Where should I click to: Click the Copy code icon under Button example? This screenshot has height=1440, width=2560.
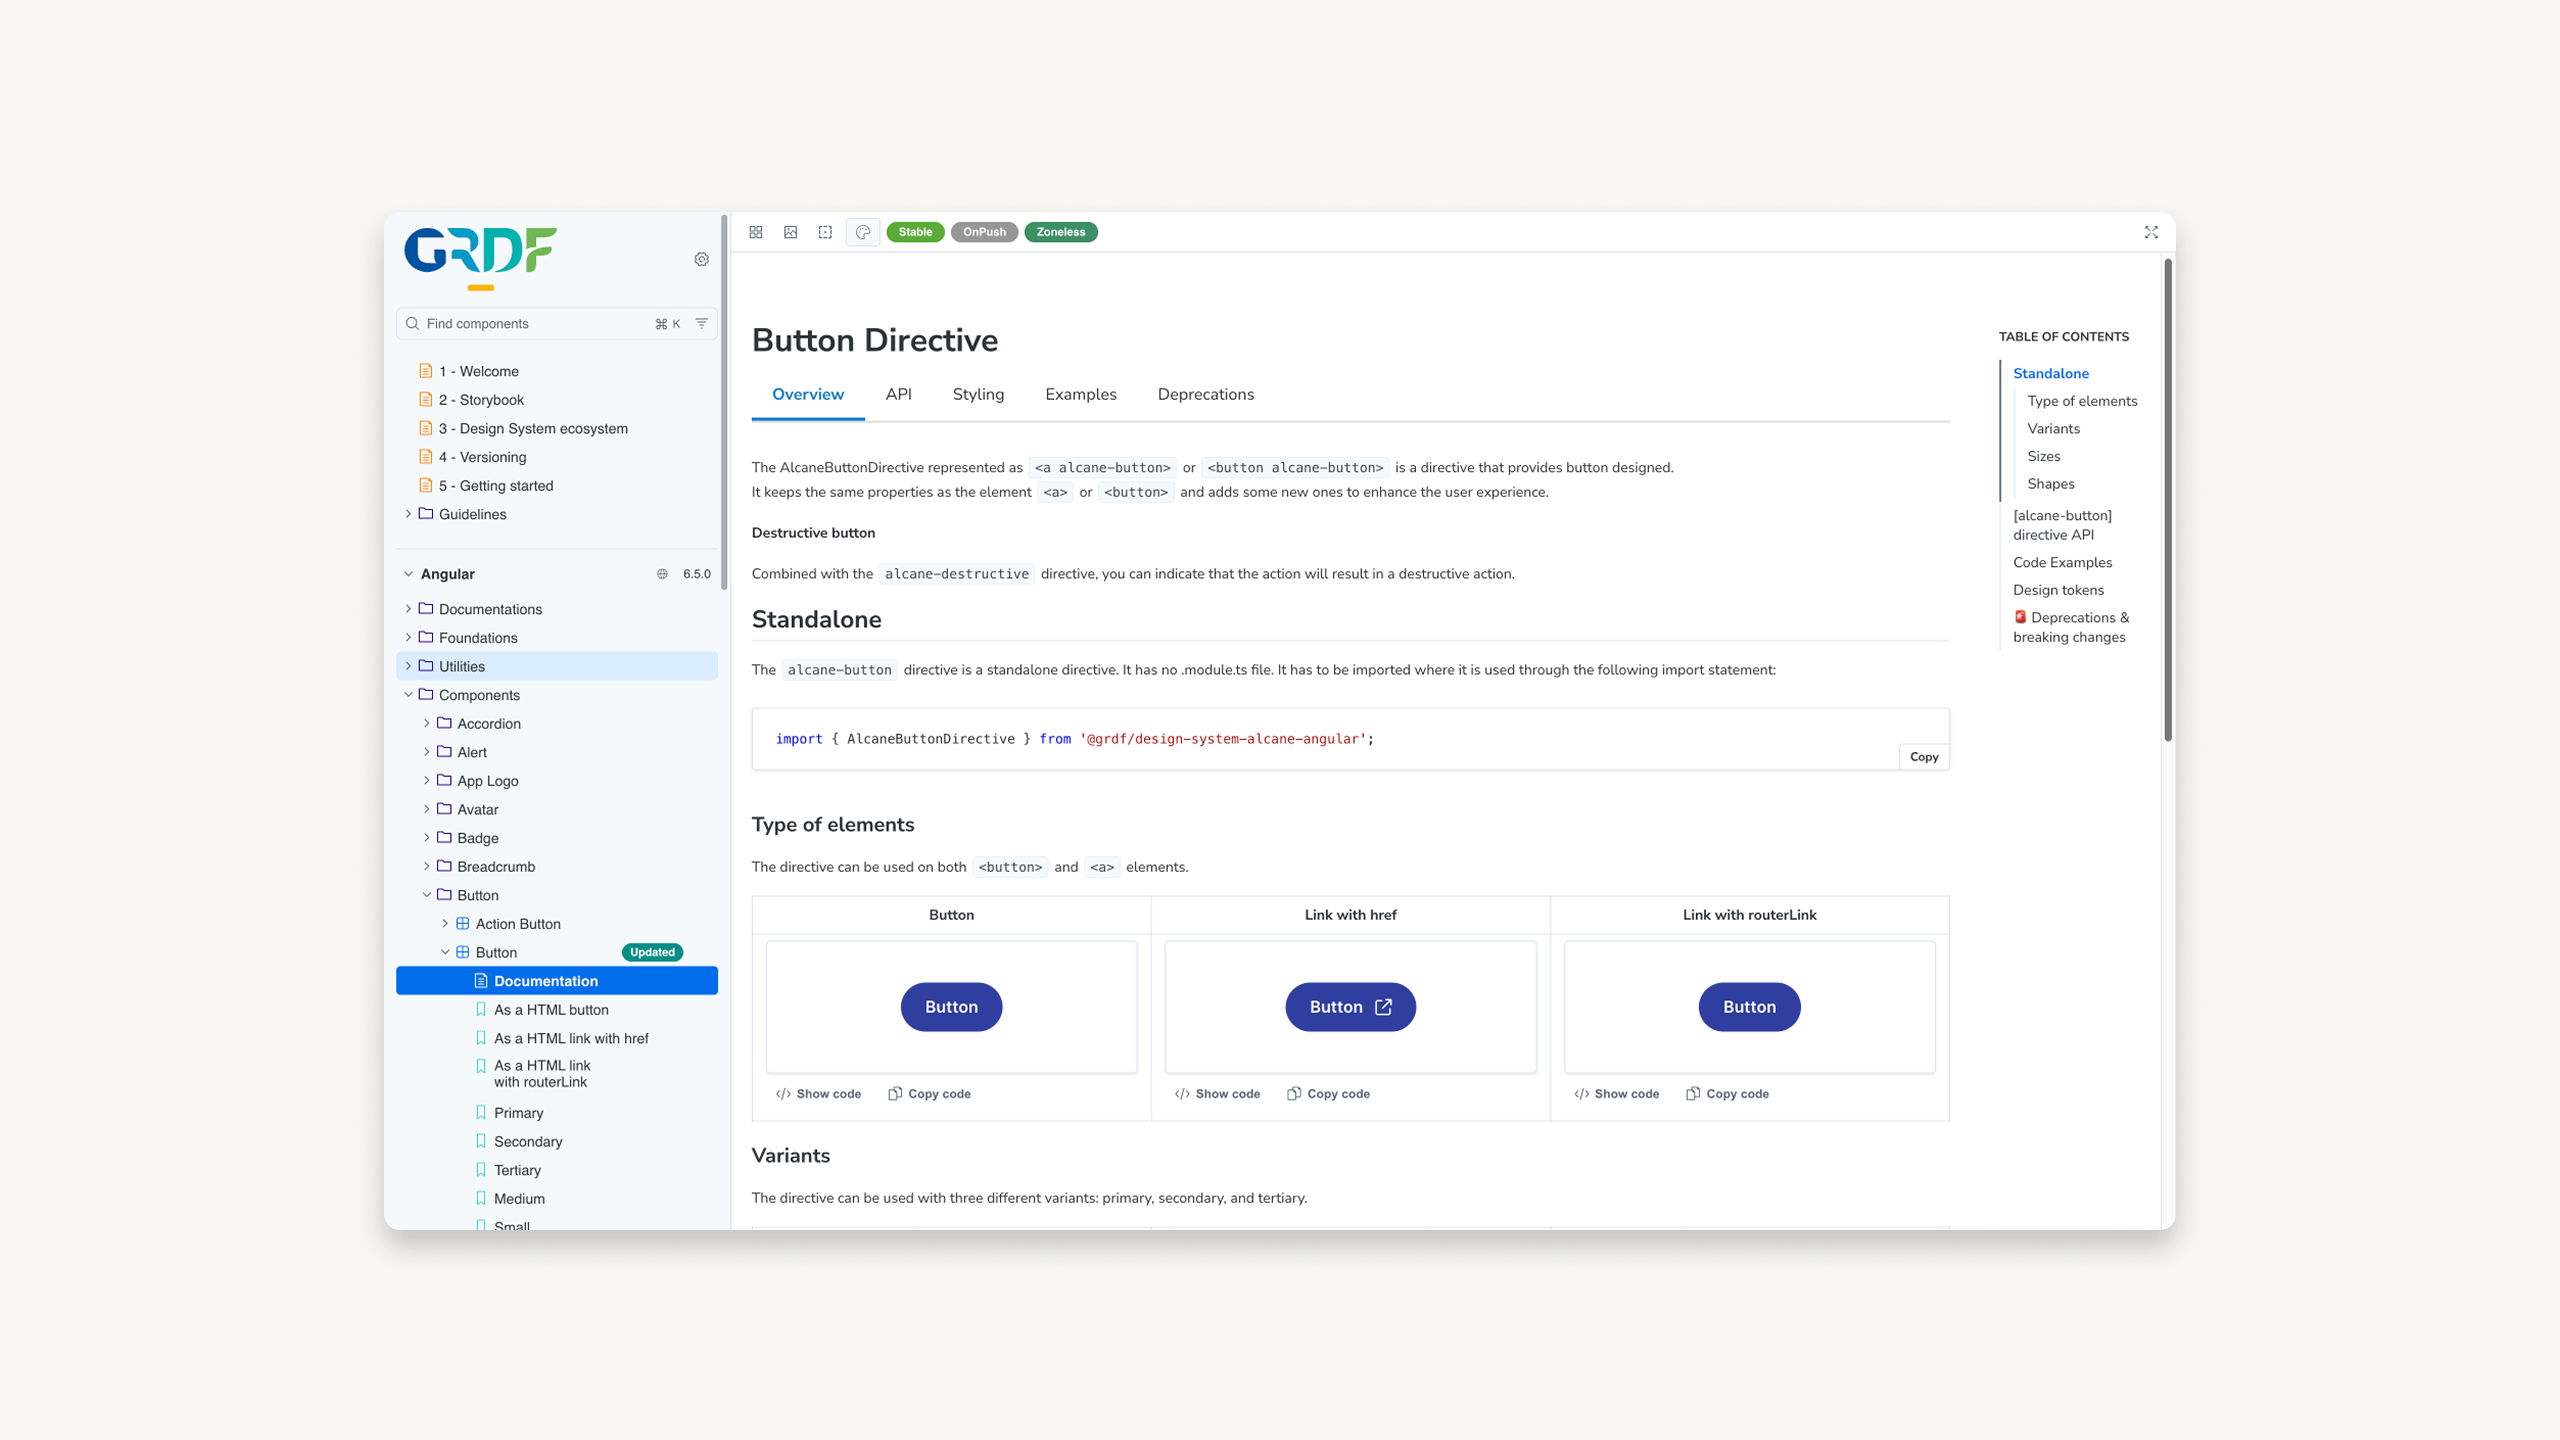895,1093
